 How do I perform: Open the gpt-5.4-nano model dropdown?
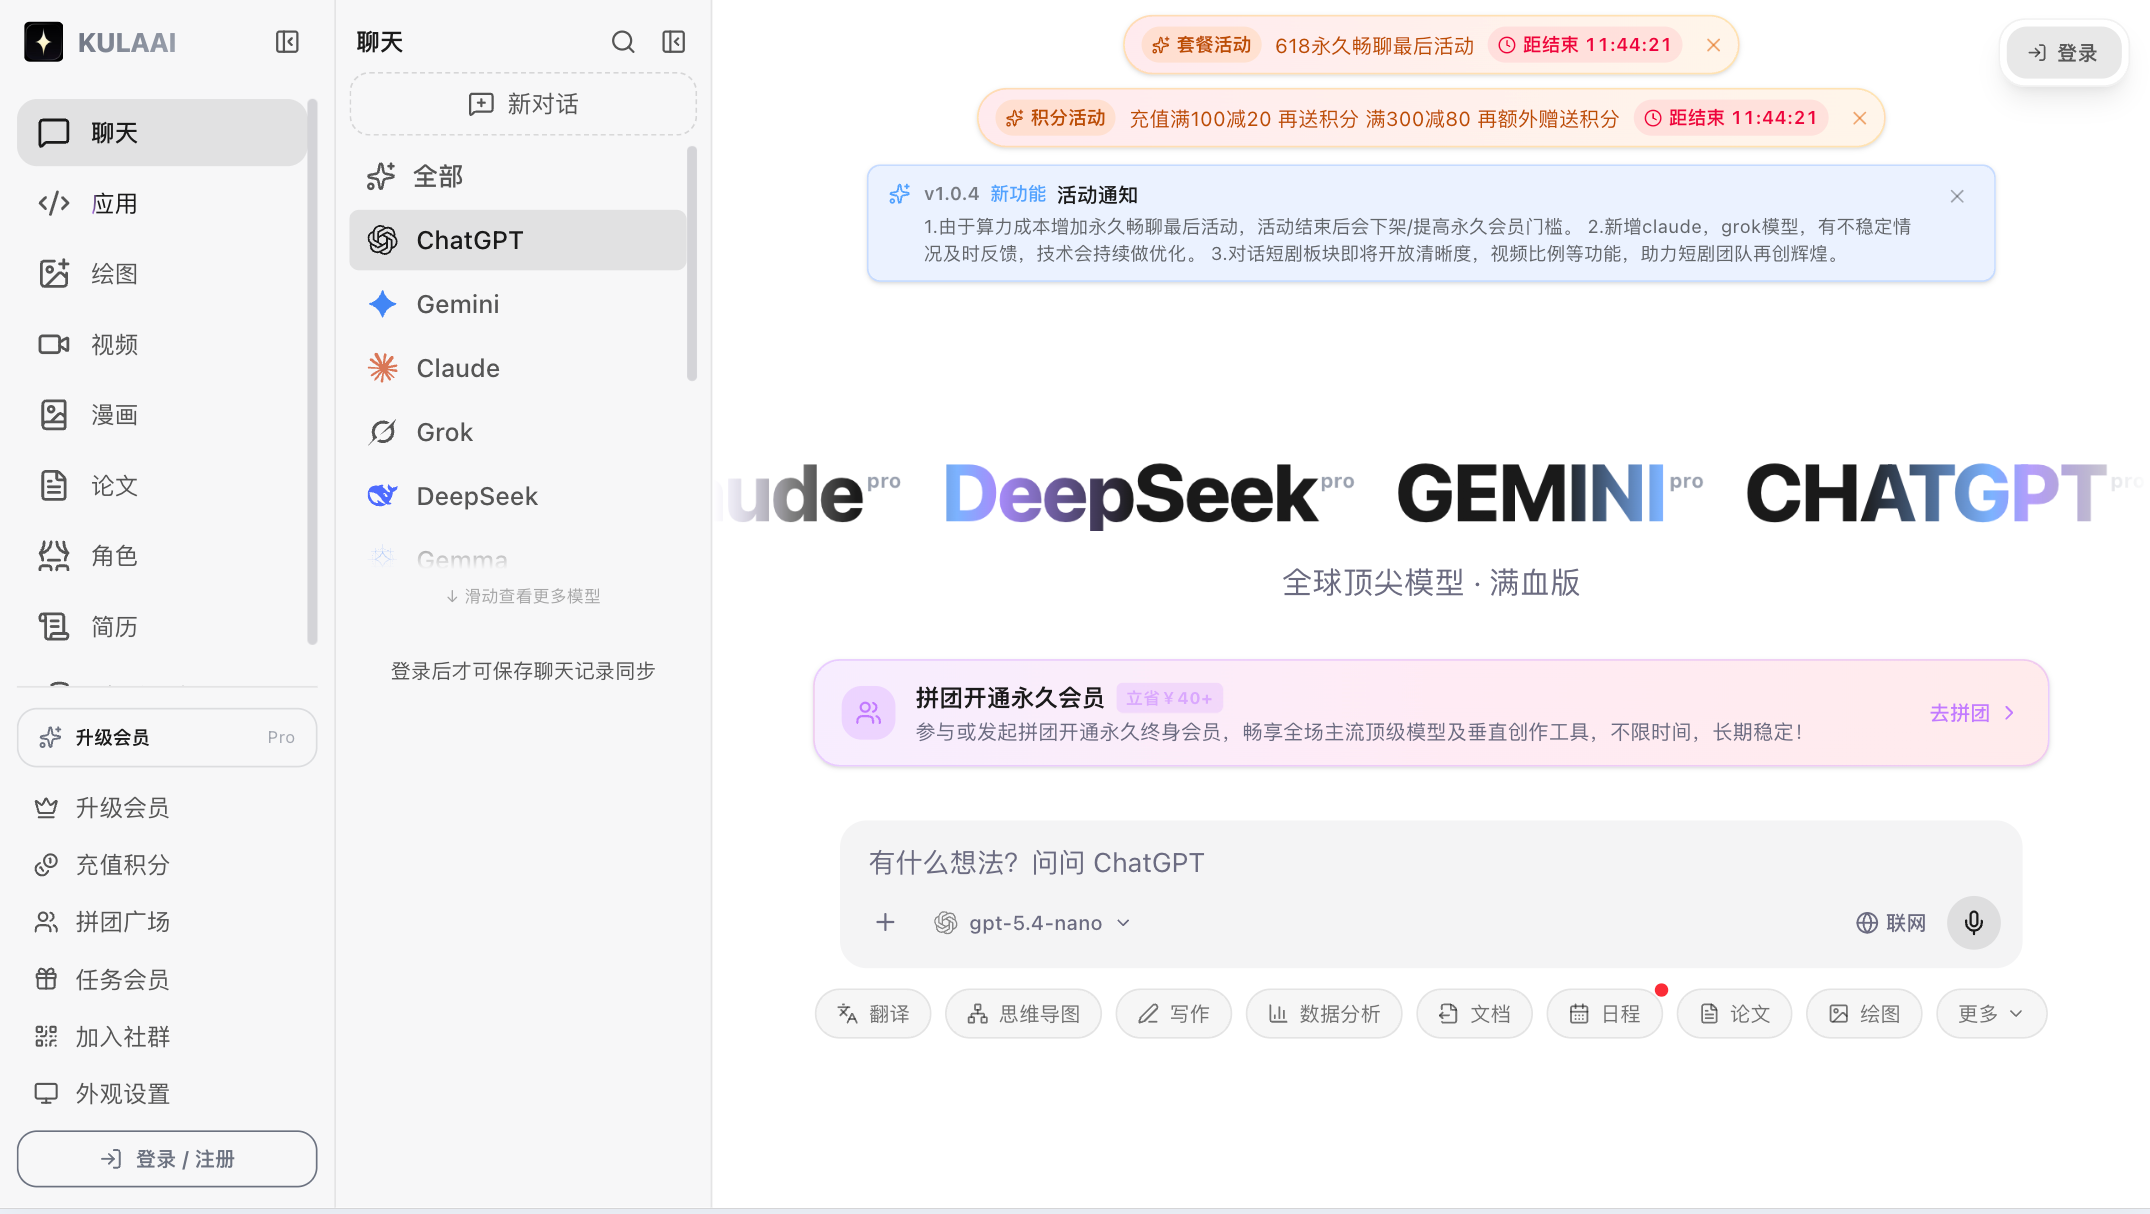1033,923
